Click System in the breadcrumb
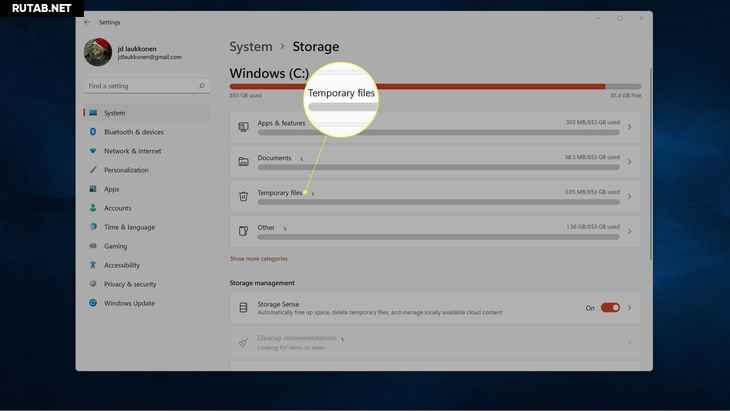This screenshot has width=730, height=411. point(250,47)
